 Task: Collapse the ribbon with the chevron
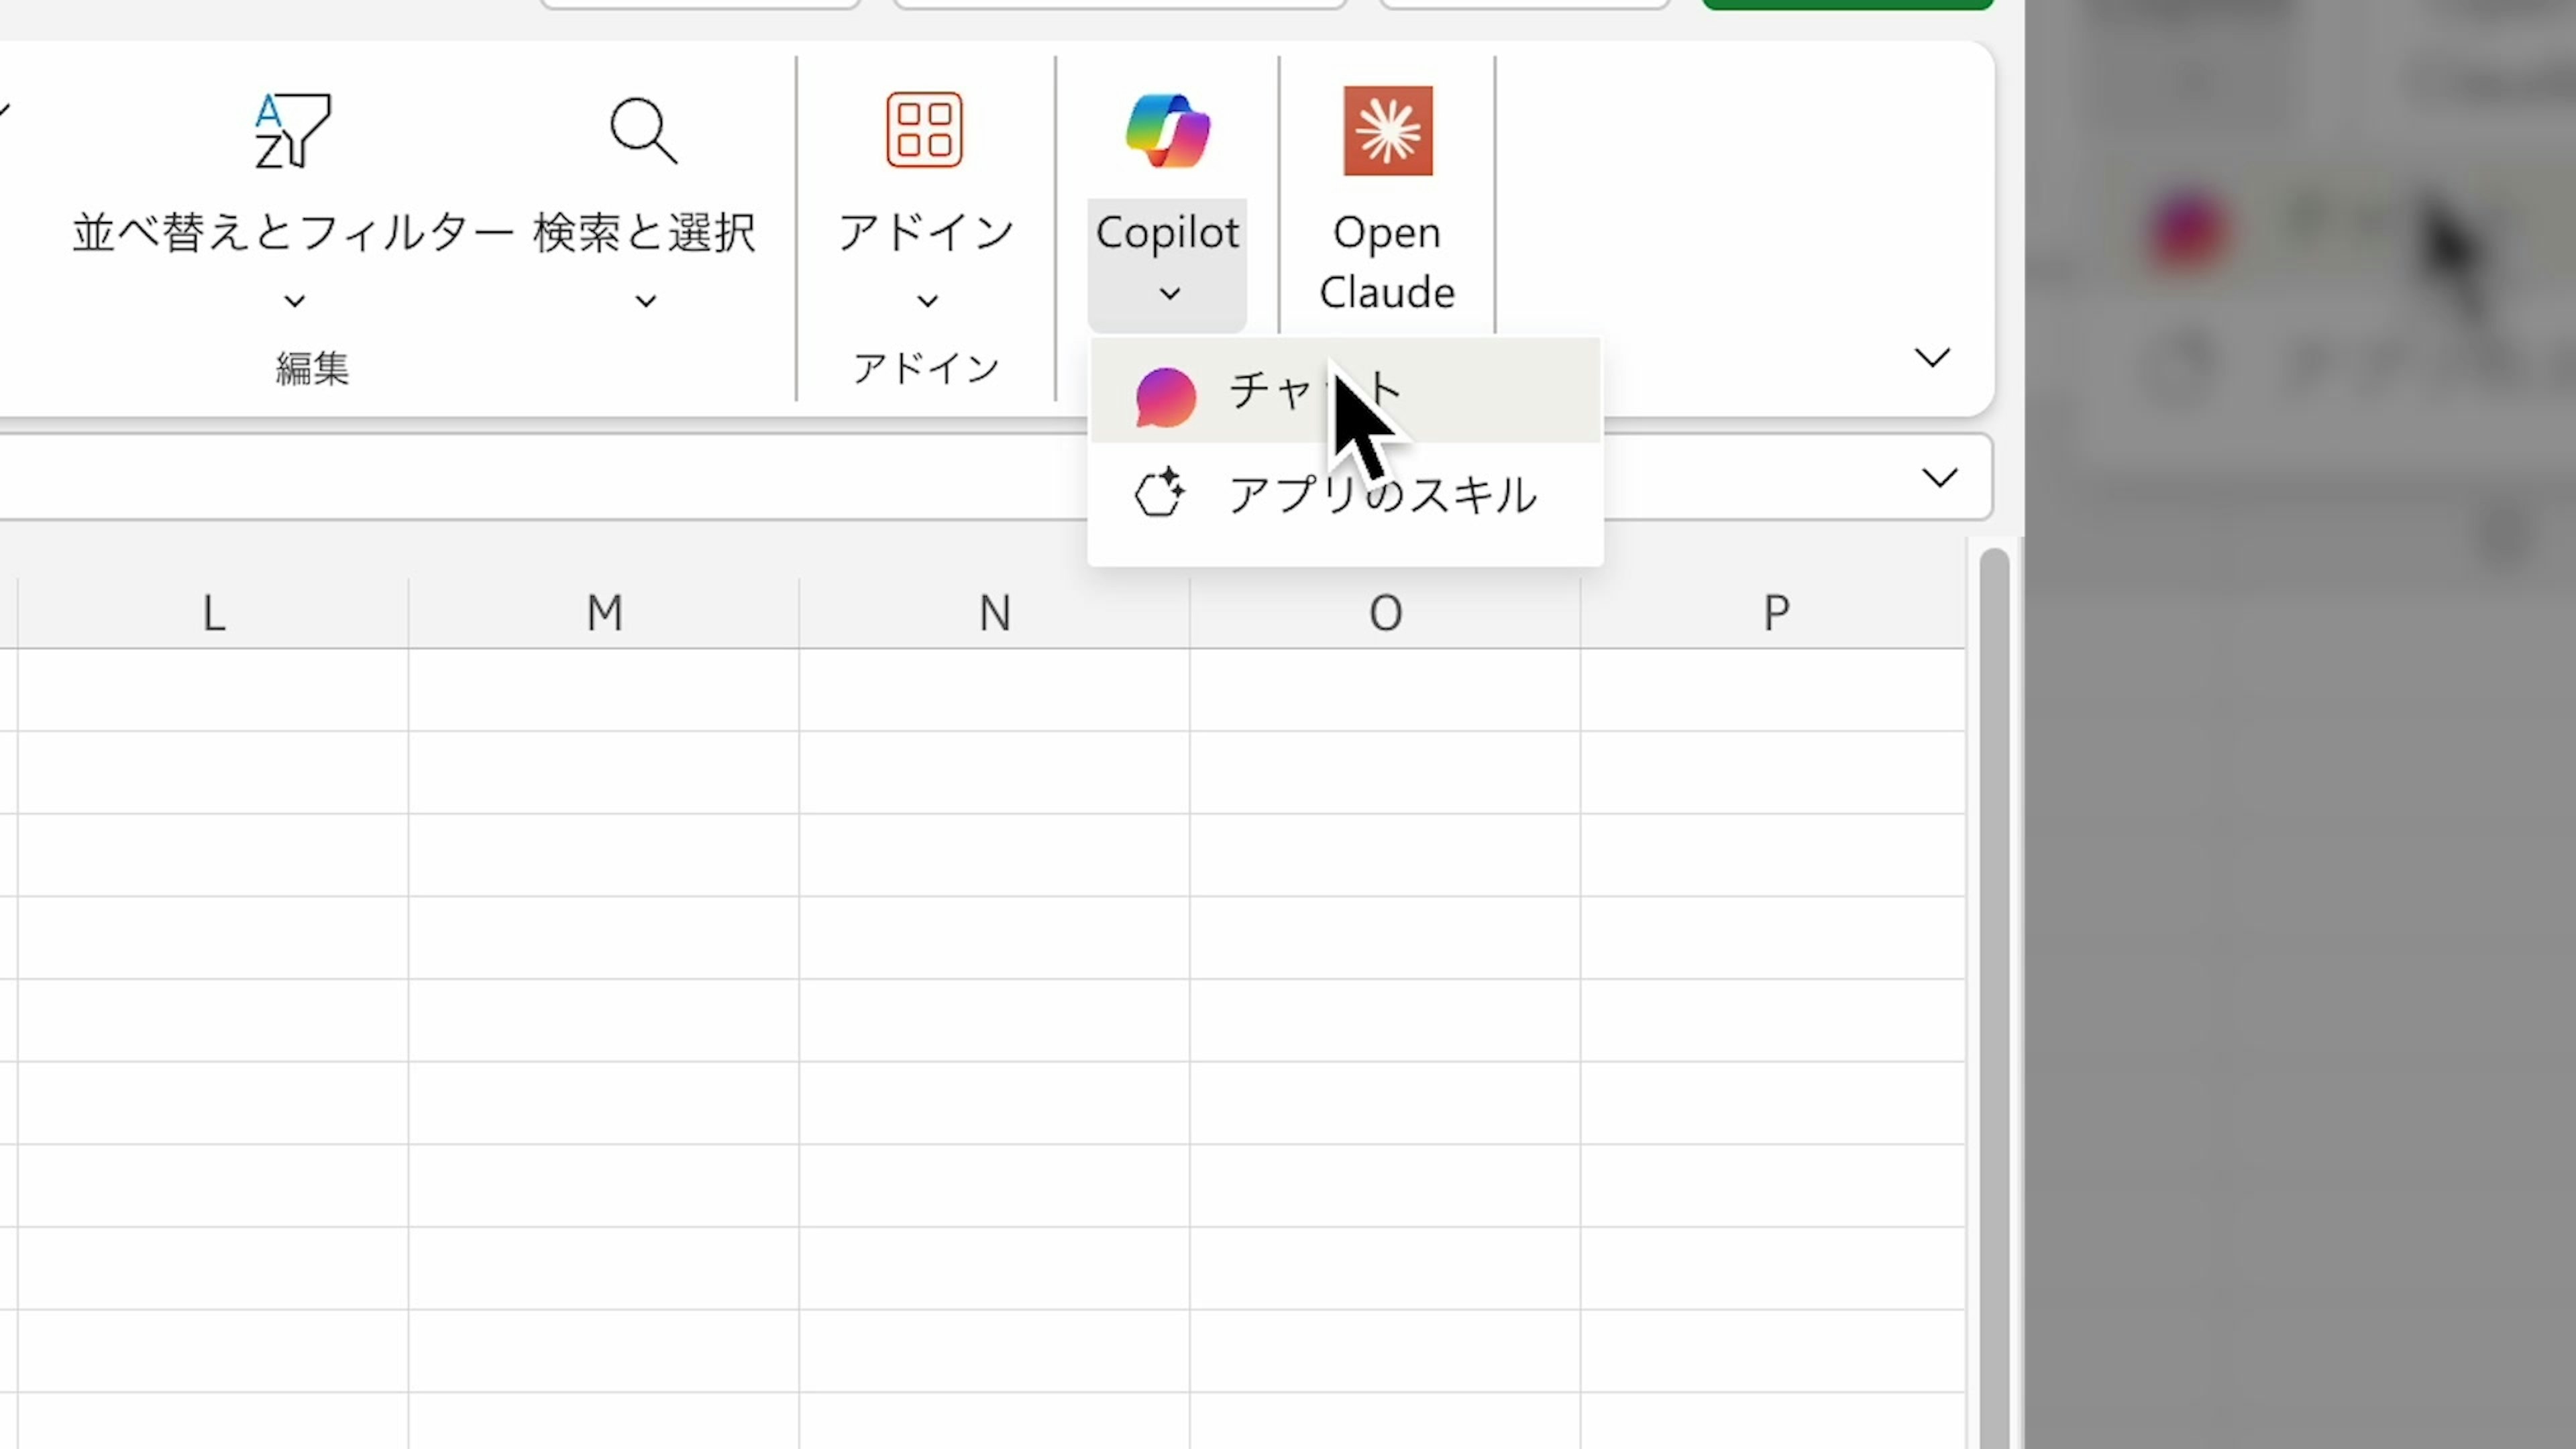click(x=1931, y=358)
